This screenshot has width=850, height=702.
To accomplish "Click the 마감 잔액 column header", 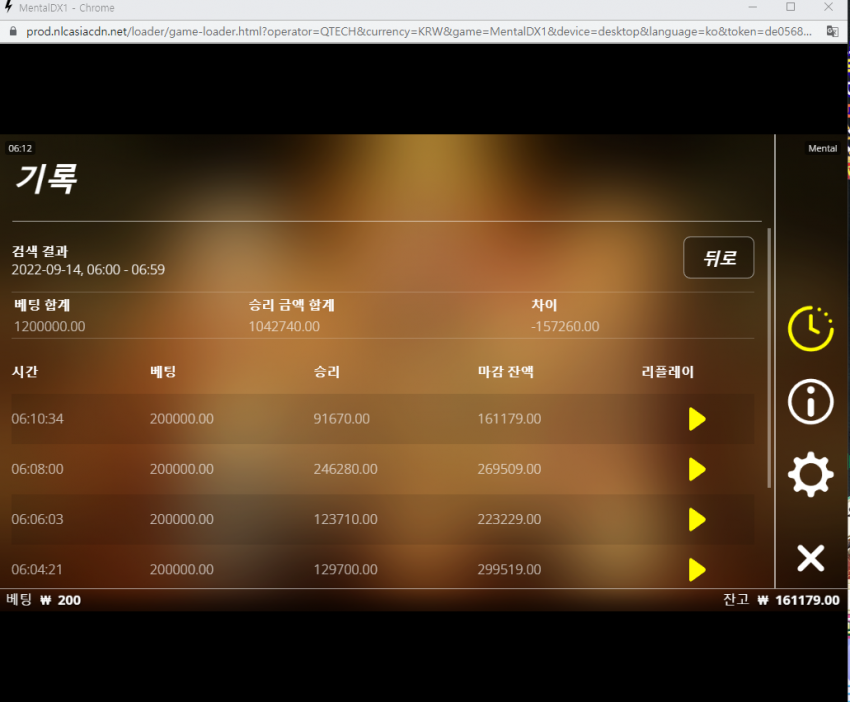I will 506,372.
